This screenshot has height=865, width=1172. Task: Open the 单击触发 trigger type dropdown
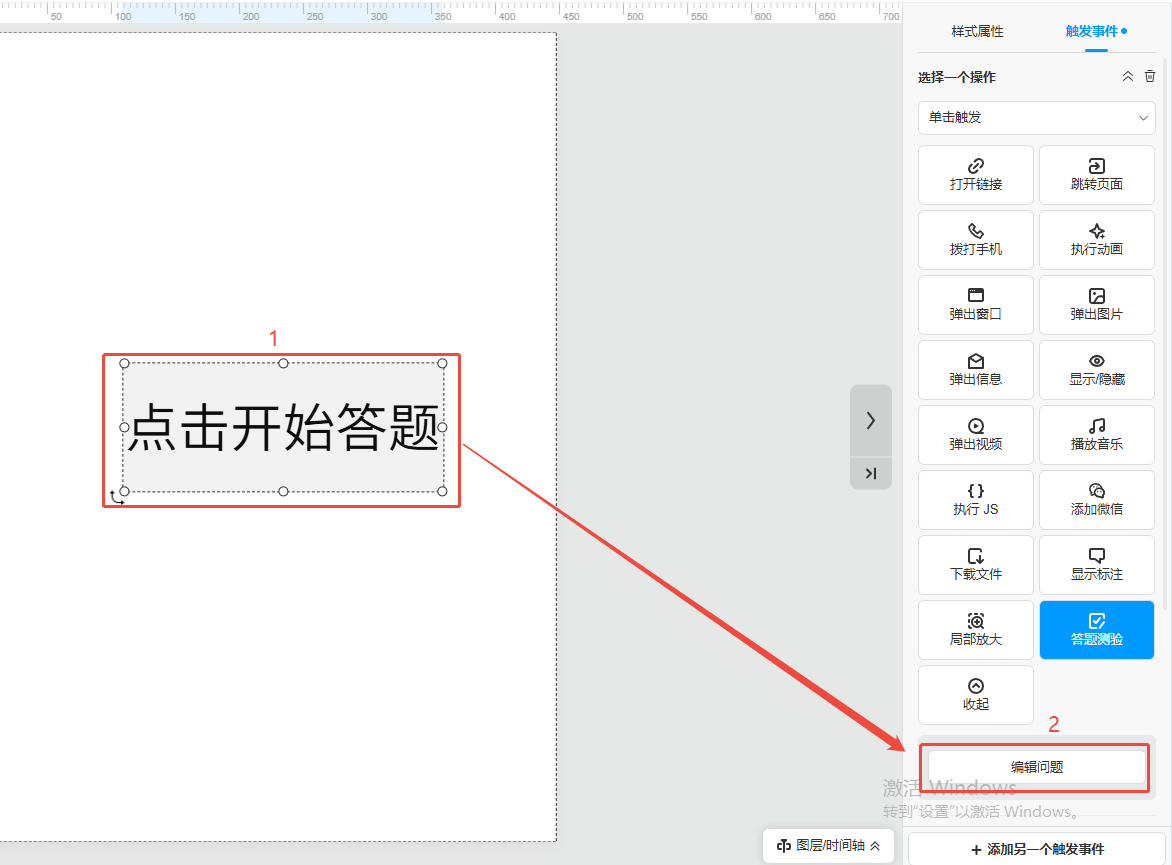(x=1036, y=117)
